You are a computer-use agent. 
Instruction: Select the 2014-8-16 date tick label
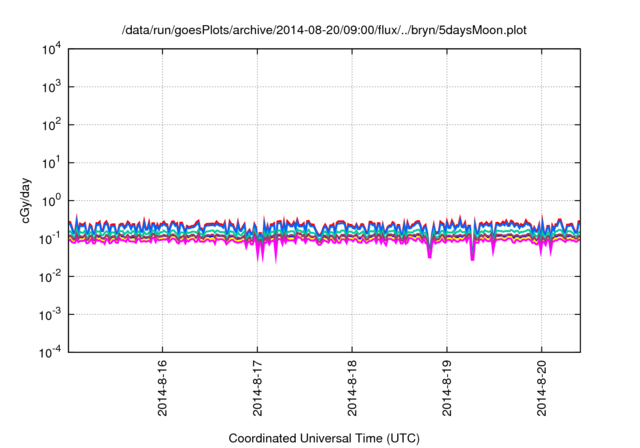click(162, 387)
